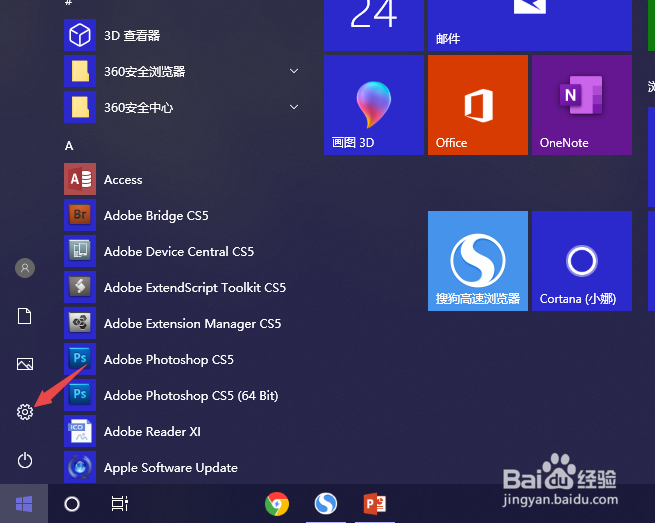Open the calendar tile showing 24

[x=374, y=25]
